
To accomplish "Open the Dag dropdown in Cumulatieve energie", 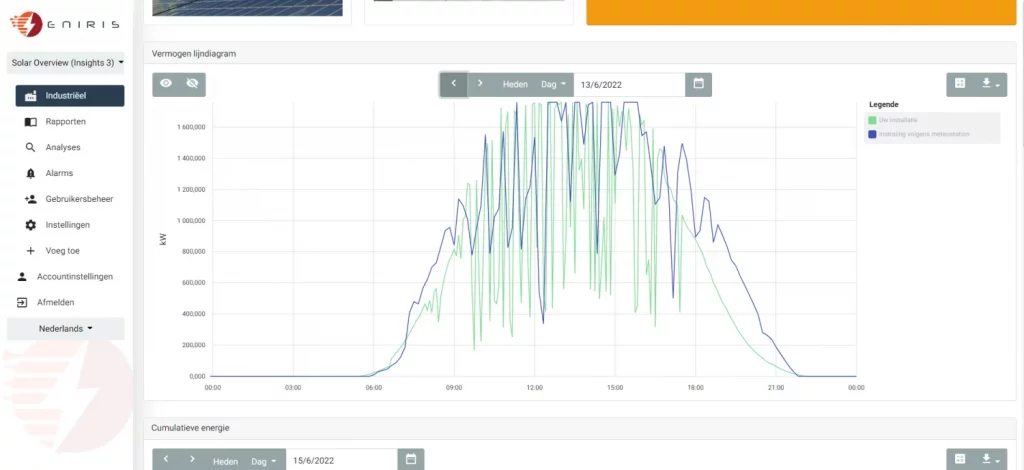I will [264, 461].
